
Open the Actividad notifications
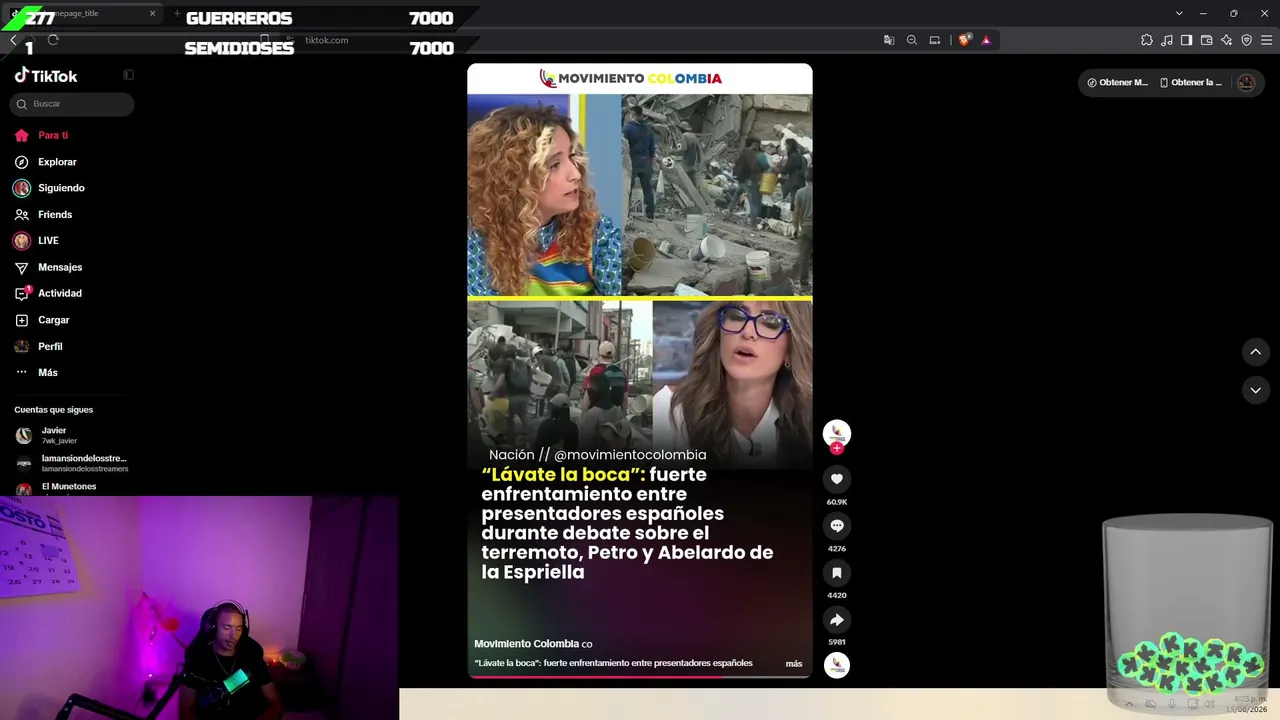(x=48, y=294)
